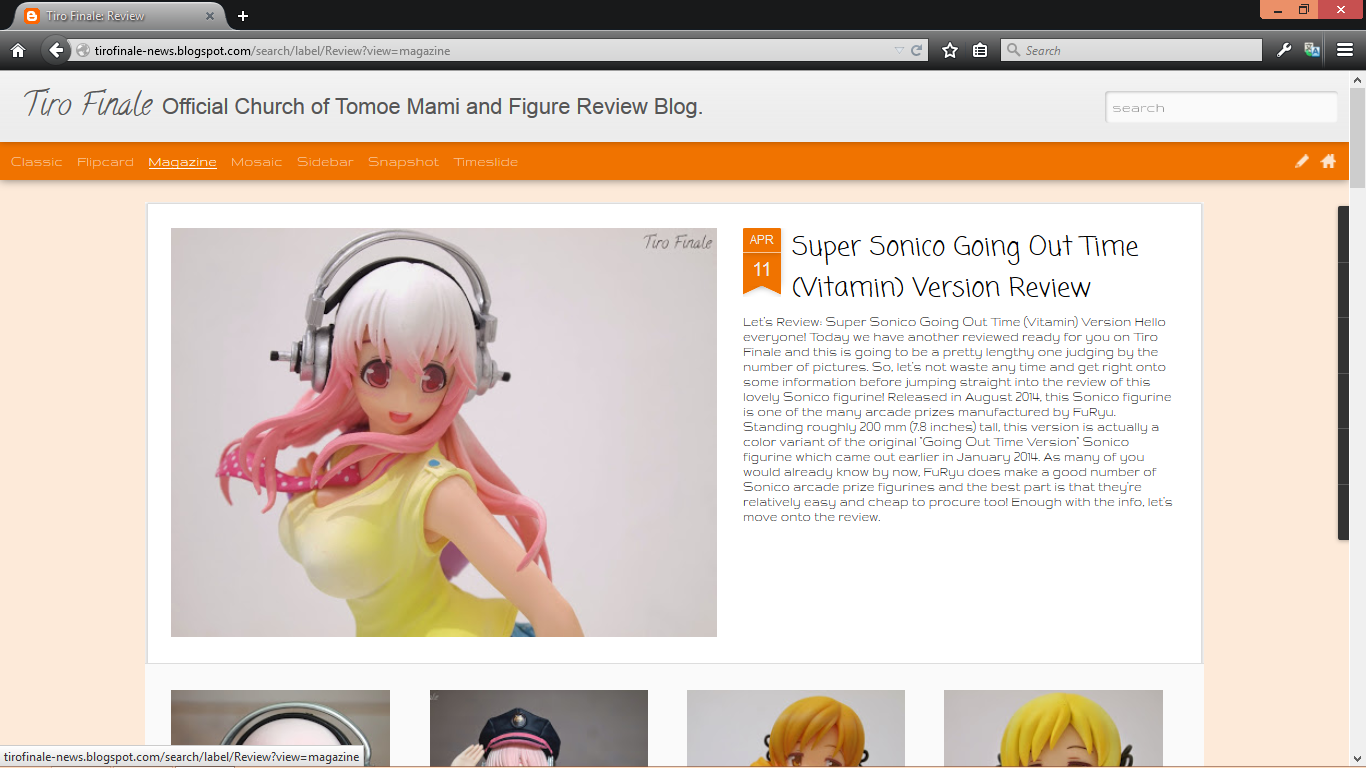Click the translate extension icon

pos(1312,50)
